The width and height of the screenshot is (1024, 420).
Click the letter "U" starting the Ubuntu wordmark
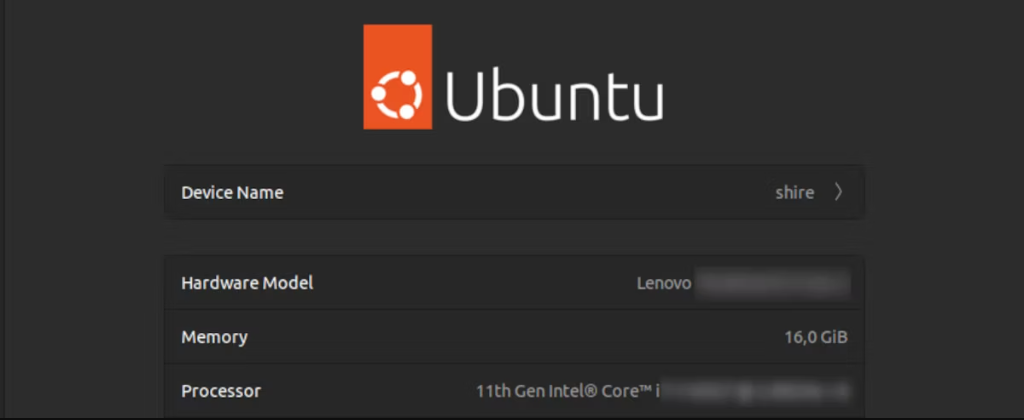point(468,94)
